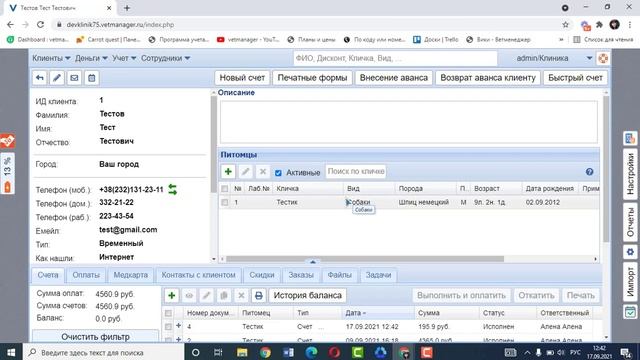Check the box for invoice number 4
Screen dimensions: 640x360
click(168, 327)
